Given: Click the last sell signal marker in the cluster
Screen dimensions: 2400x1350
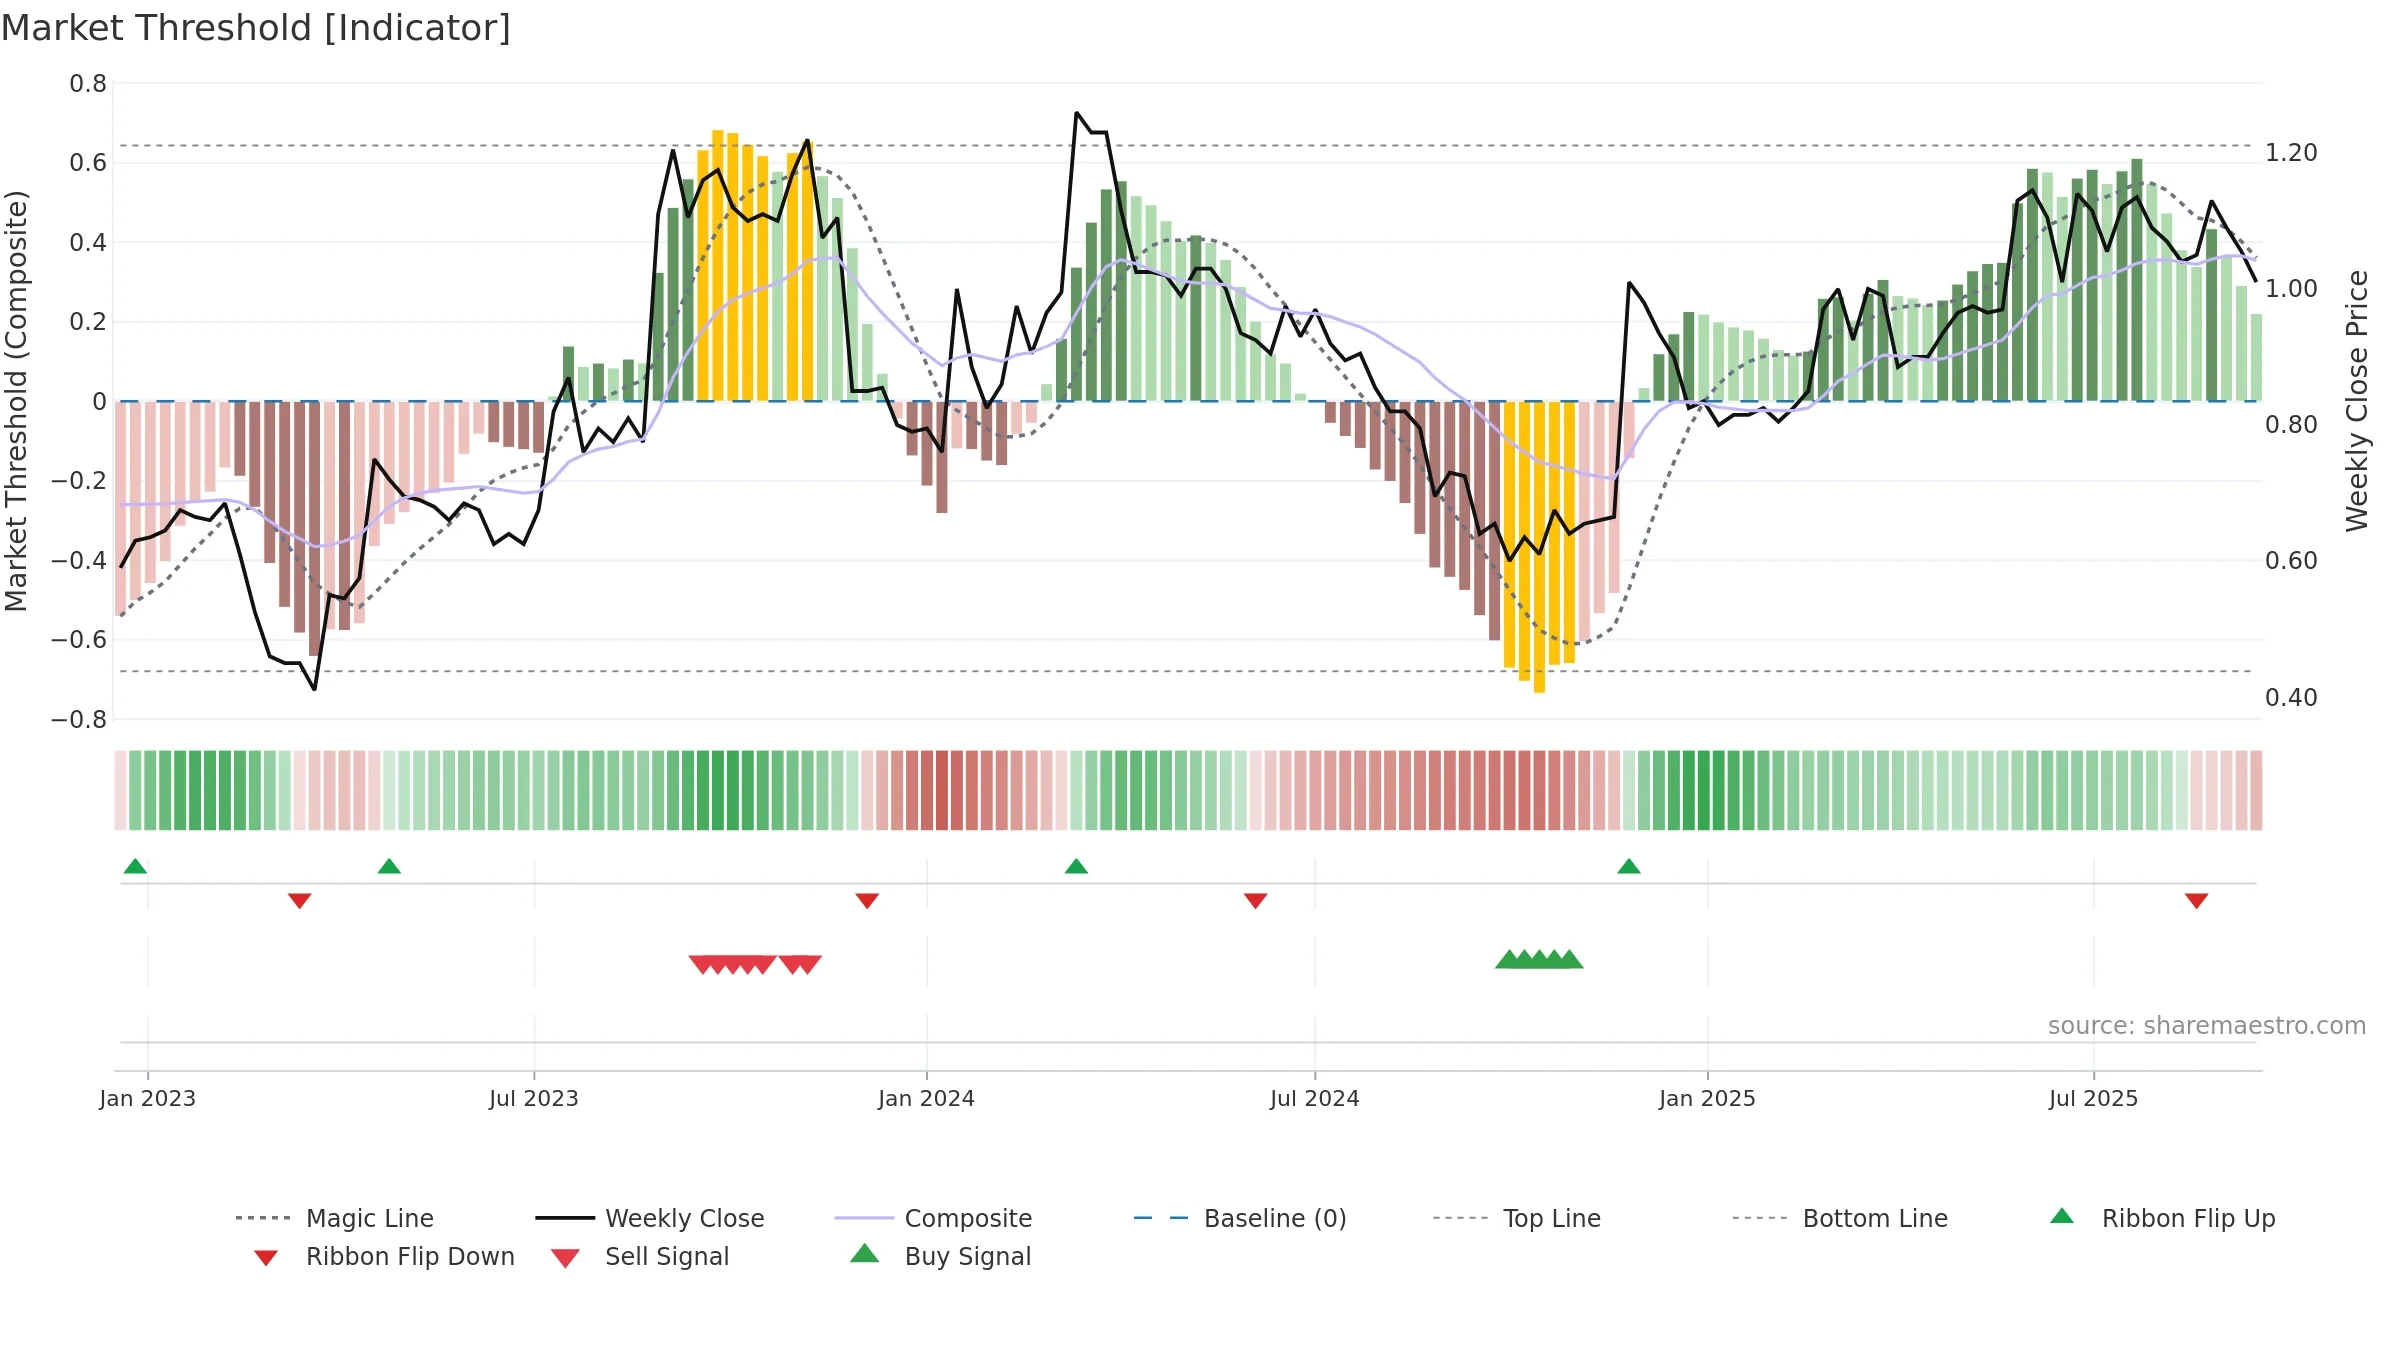Looking at the screenshot, I should pyautogui.click(x=808, y=965).
